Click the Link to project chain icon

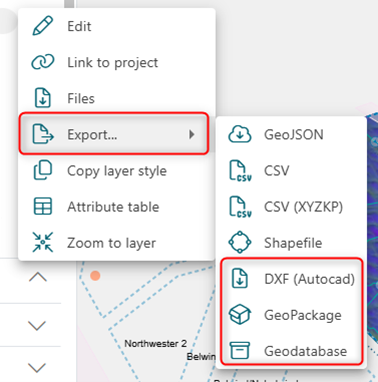point(43,62)
